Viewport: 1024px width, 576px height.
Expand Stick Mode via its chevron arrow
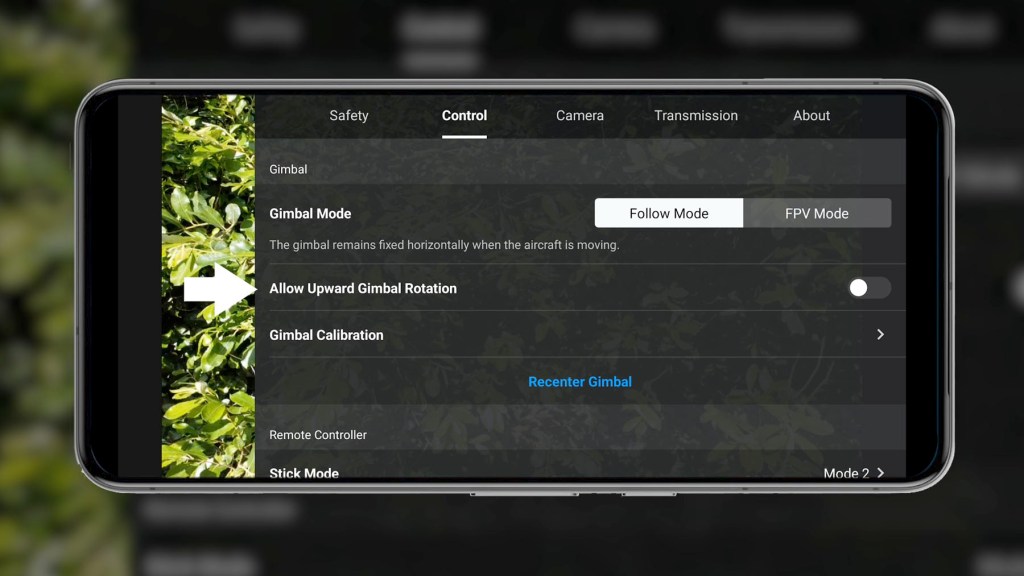(x=881, y=473)
